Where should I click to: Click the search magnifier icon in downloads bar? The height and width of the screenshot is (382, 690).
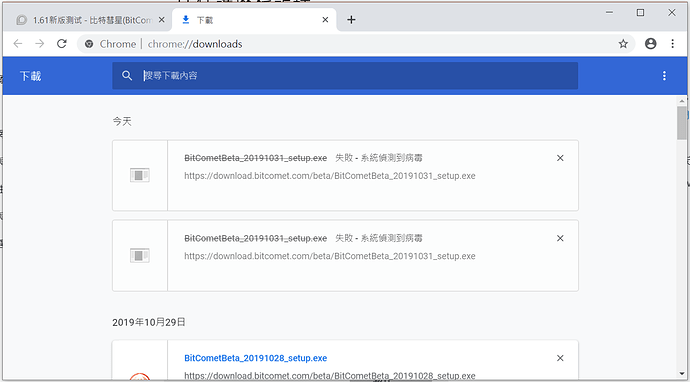[127, 76]
